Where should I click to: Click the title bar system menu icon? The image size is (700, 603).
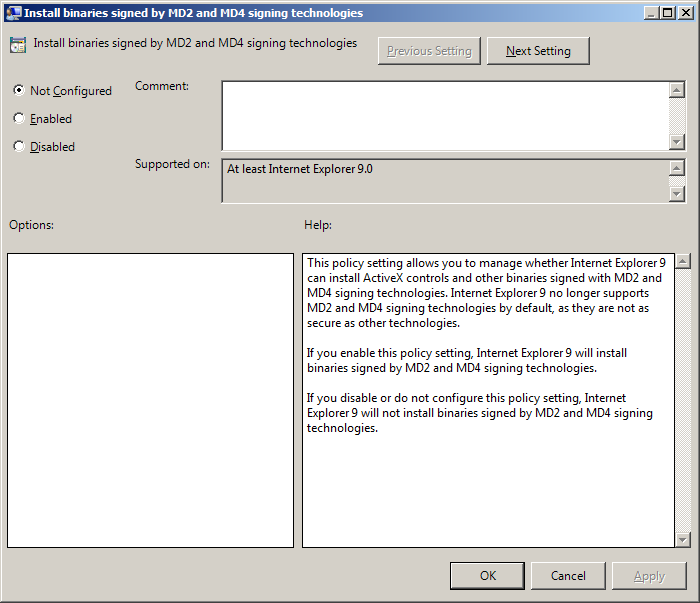12,13
